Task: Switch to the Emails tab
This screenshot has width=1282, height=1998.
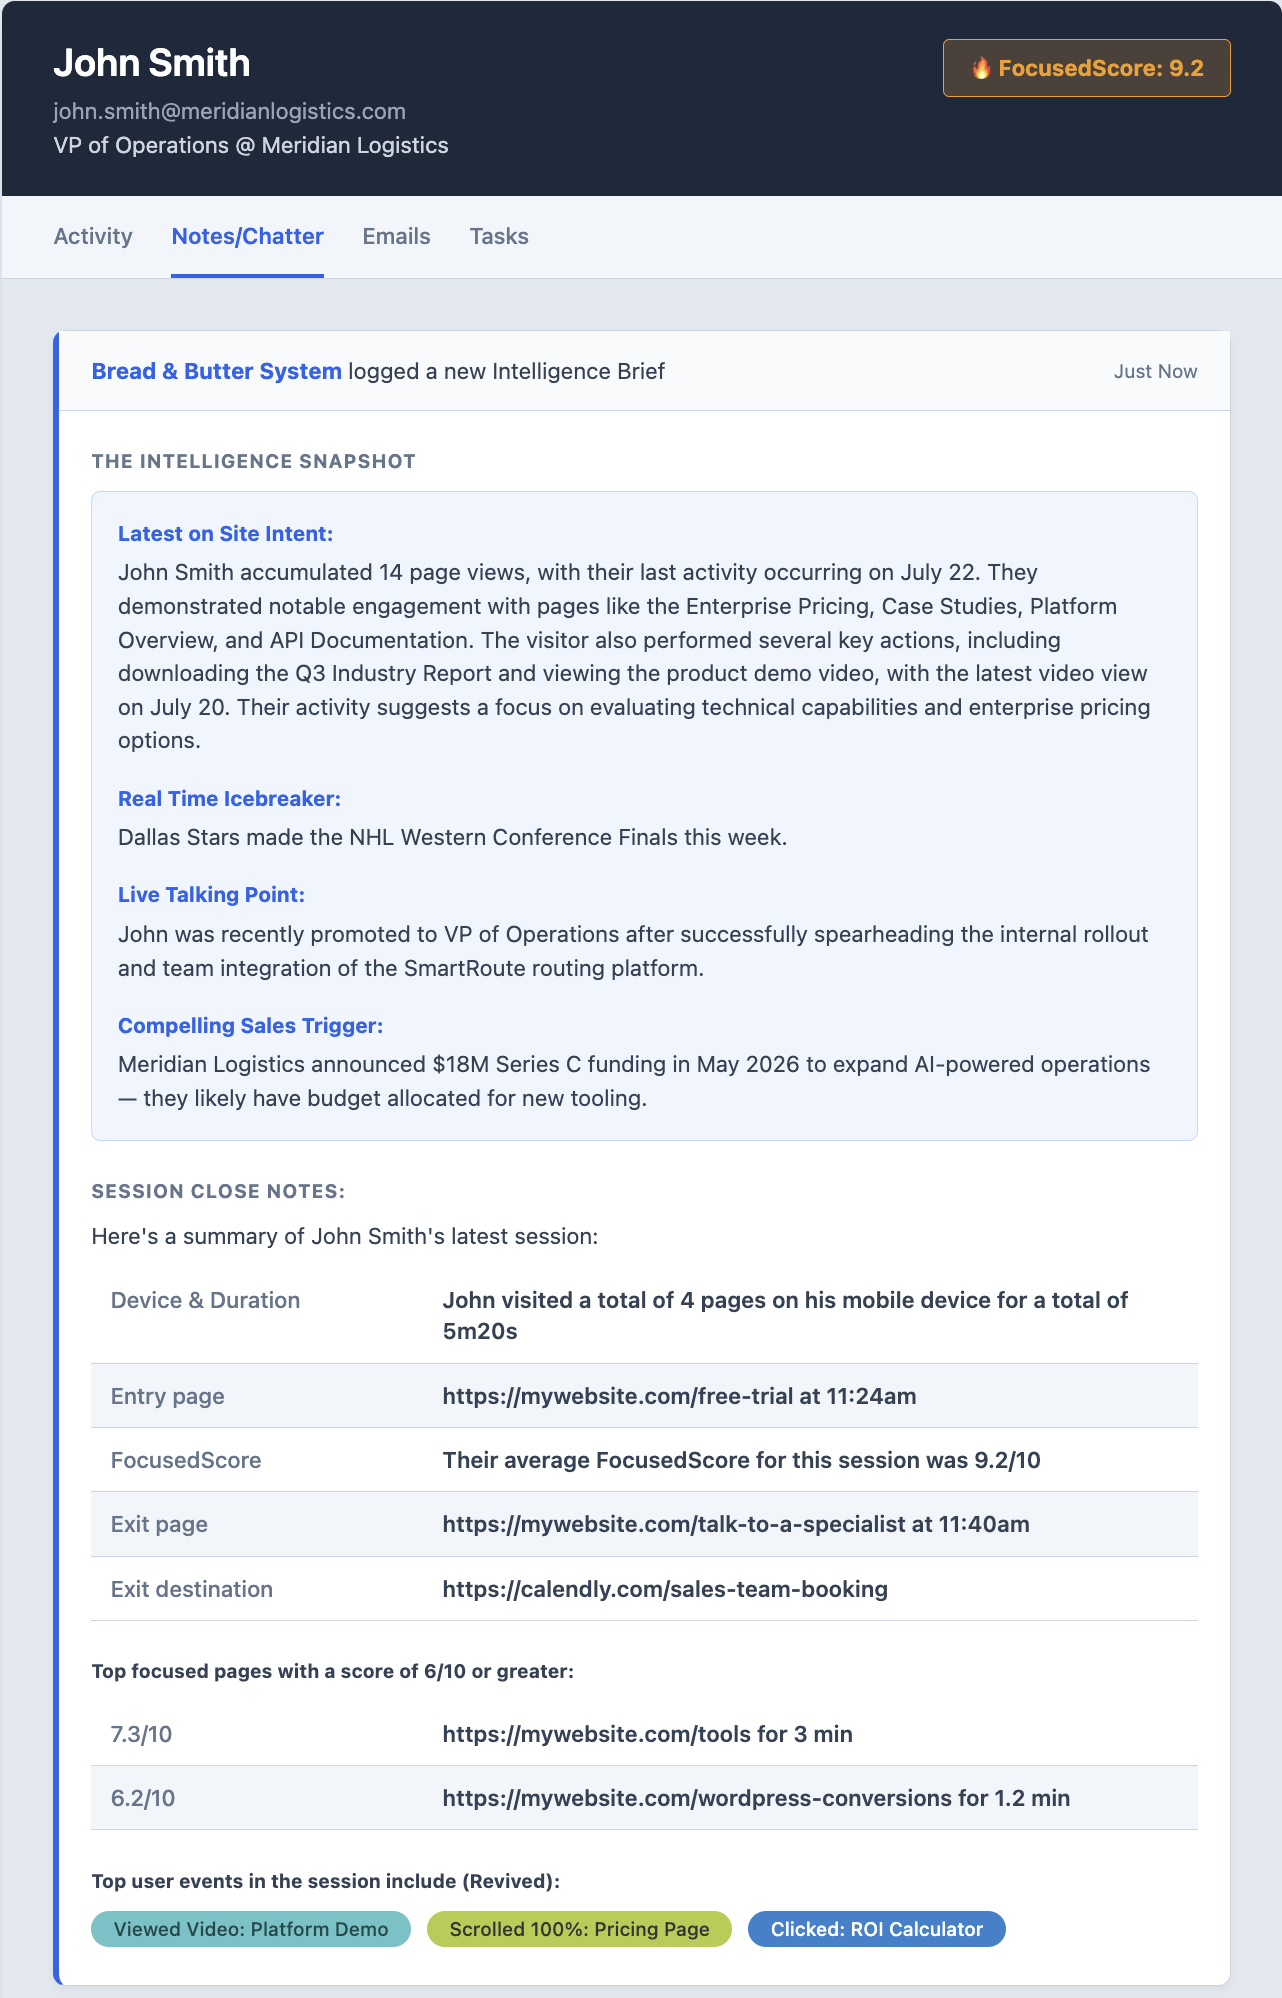Action: point(396,236)
